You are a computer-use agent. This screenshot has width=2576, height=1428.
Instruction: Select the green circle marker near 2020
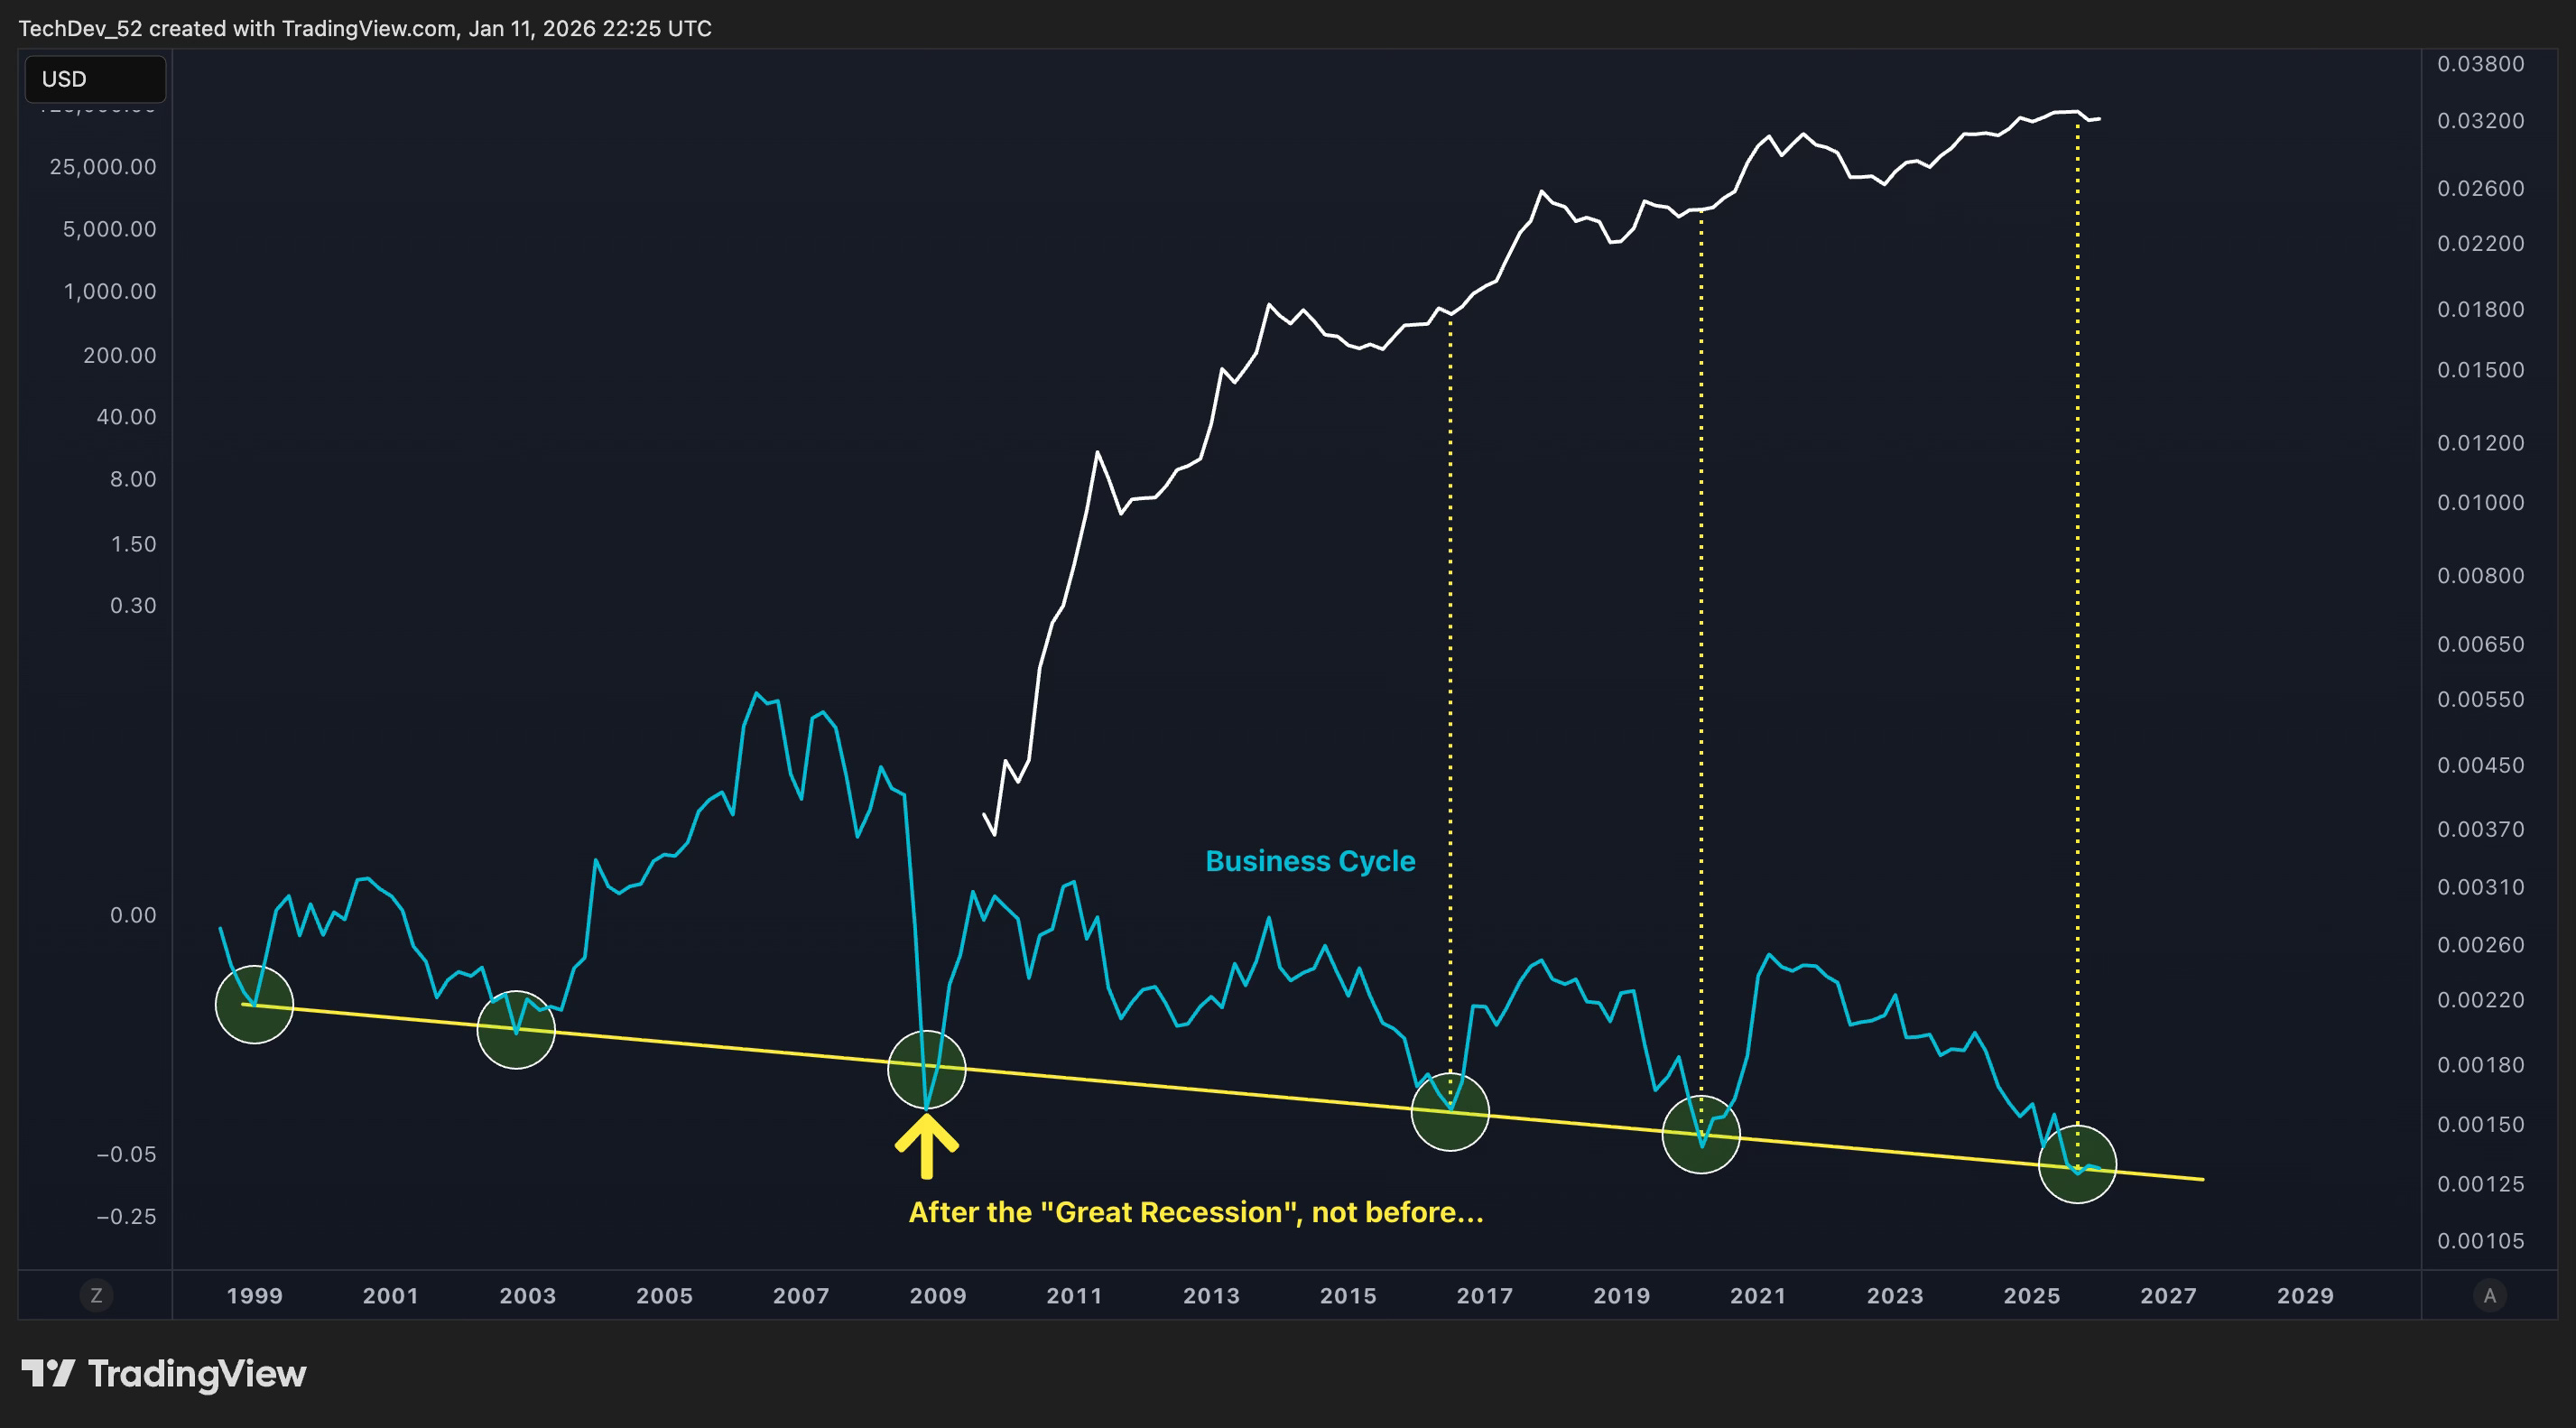(x=1701, y=1135)
